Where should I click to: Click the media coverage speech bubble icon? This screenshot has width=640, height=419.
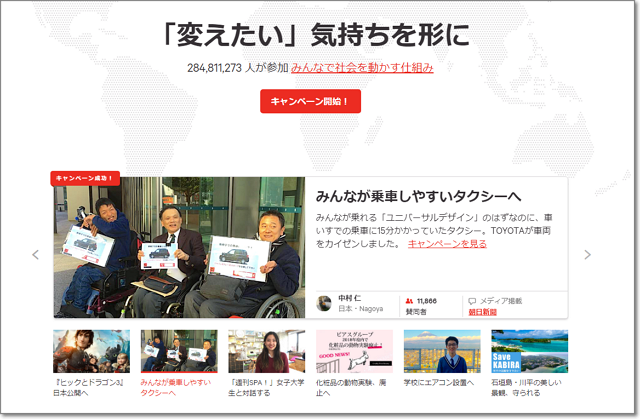[472, 300]
